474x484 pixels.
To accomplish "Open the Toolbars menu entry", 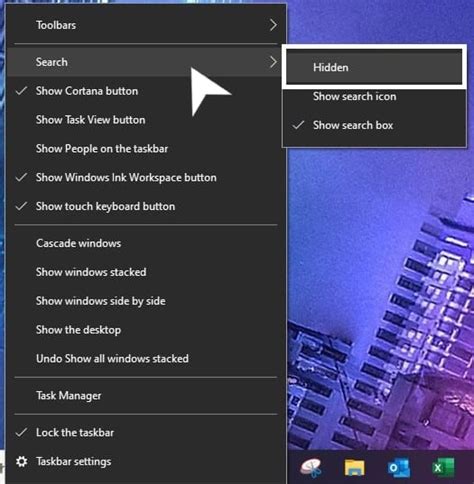I will tap(146, 25).
